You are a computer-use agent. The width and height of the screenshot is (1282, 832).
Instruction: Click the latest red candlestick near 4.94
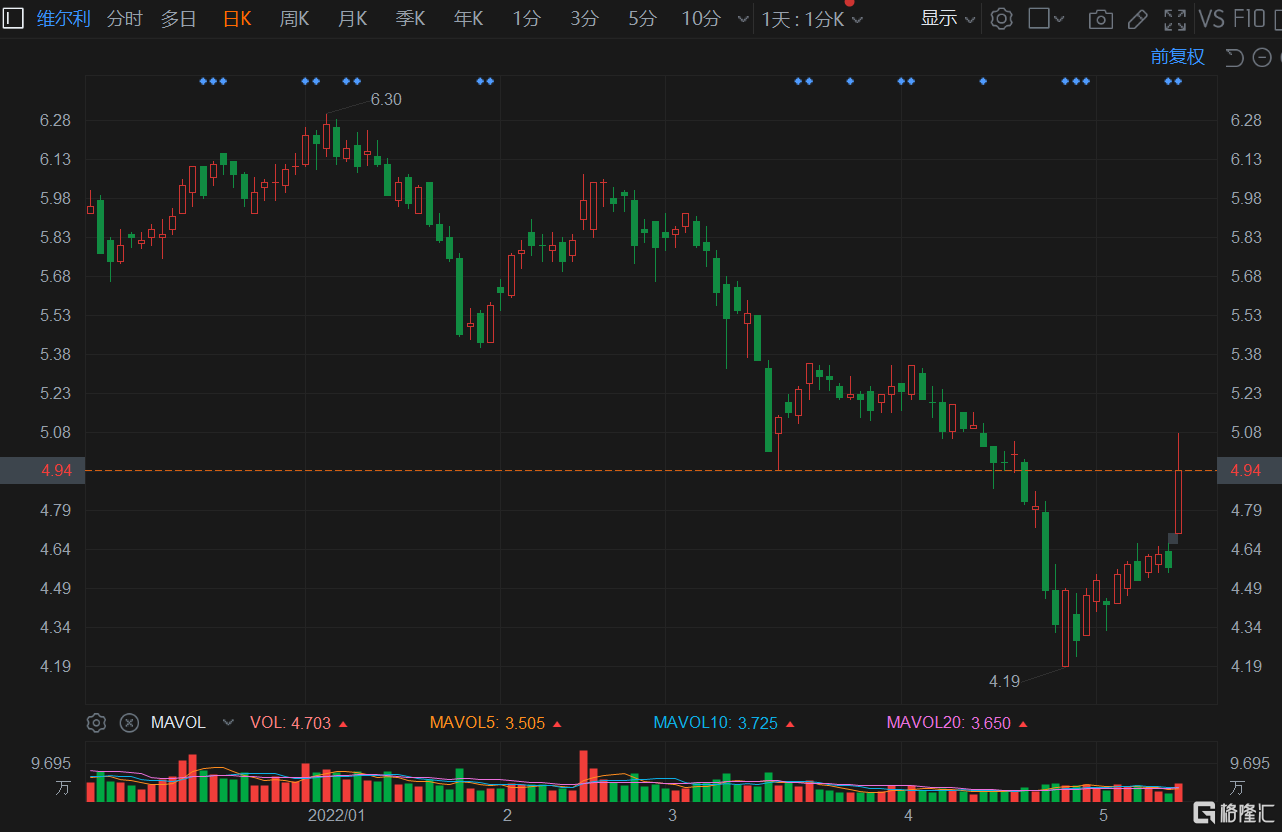pos(1178,500)
